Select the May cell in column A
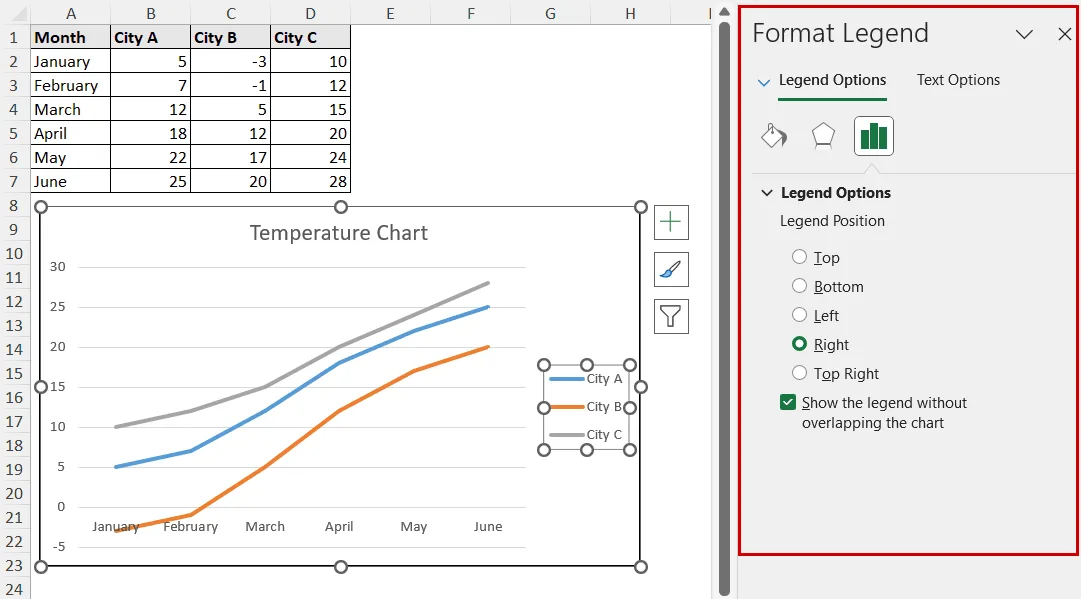The image size is (1081, 599). pyautogui.click(x=70, y=157)
